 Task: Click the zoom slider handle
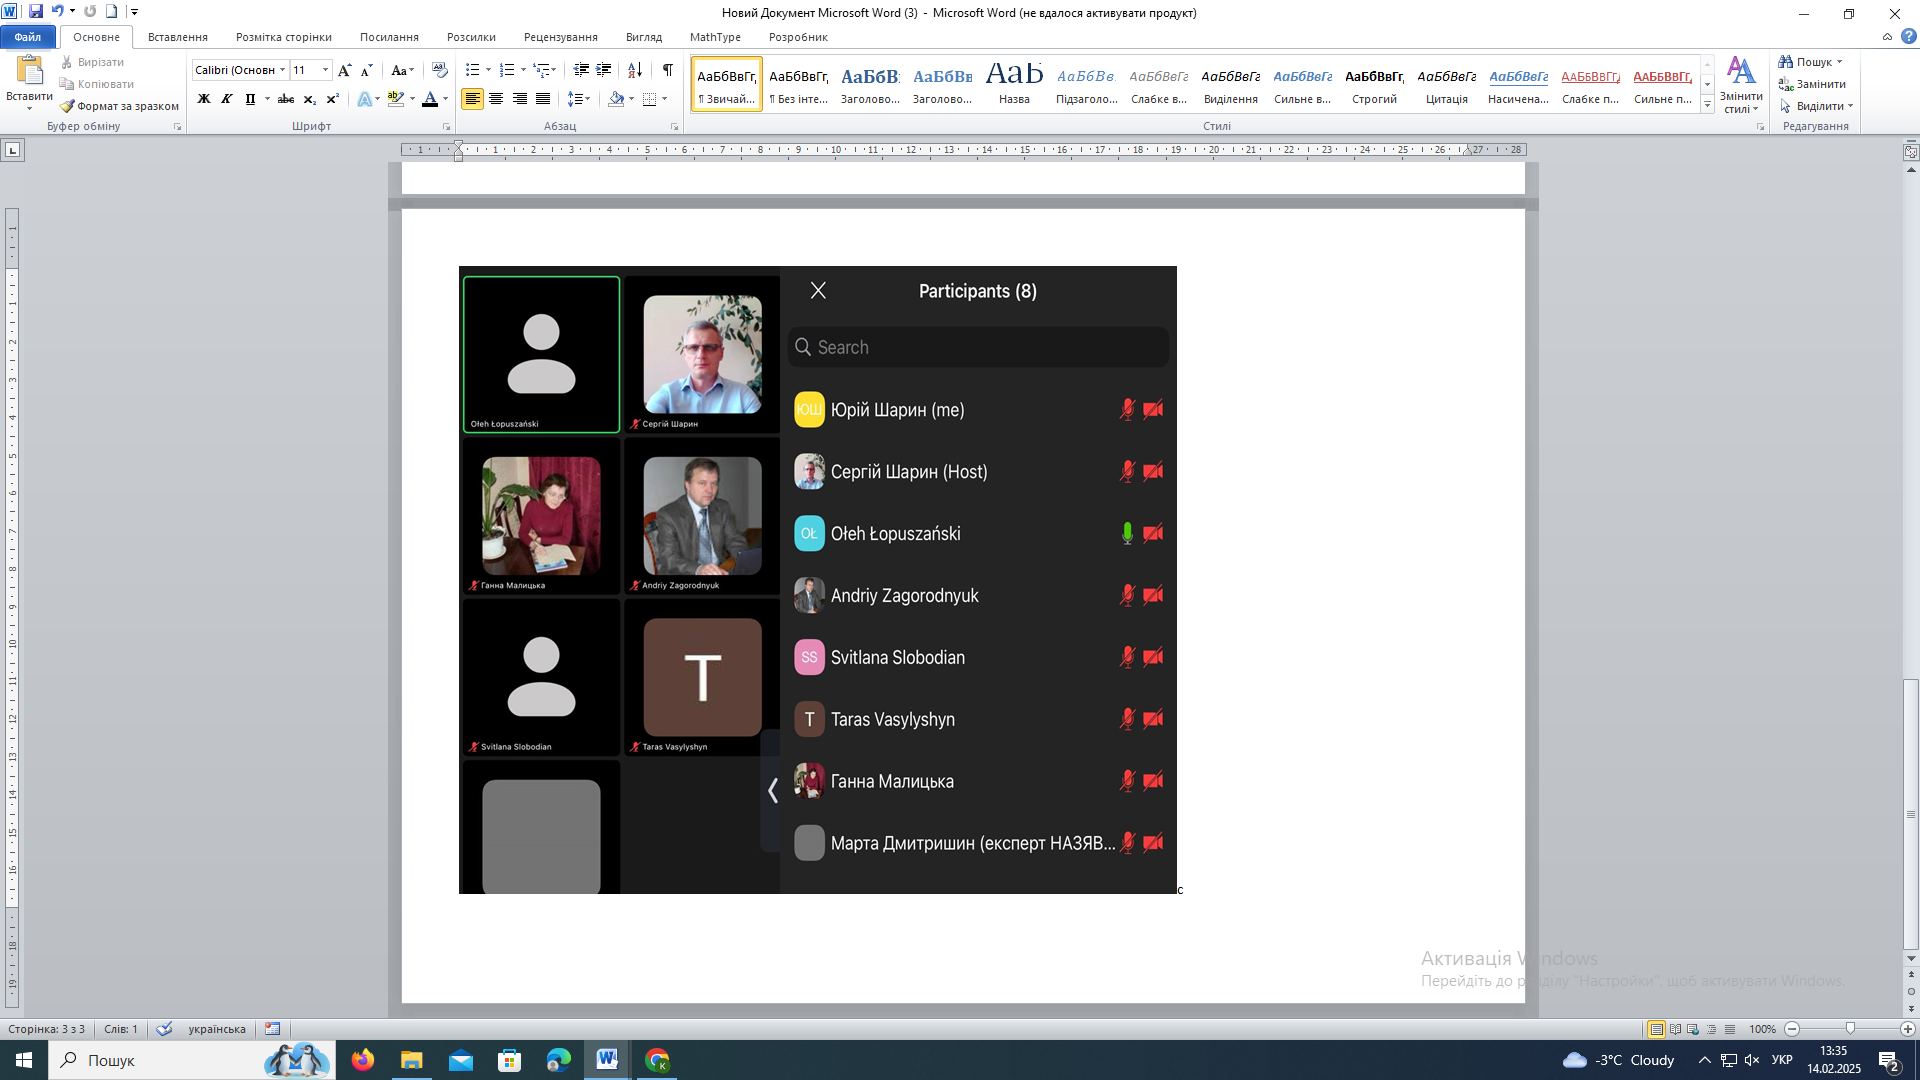pyautogui.click(x=1850, y=1029)
